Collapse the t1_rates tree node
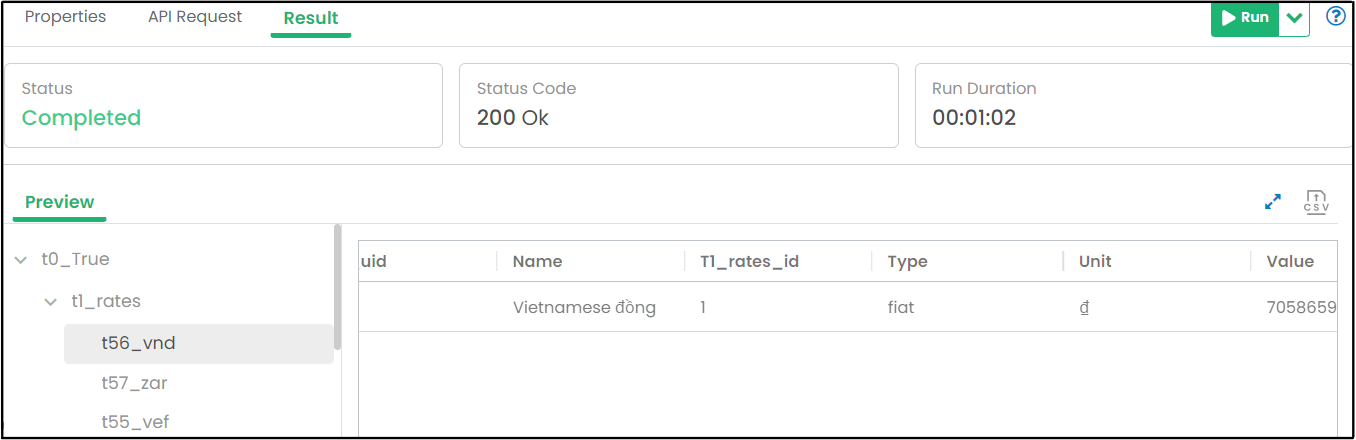The height and width of the screenshot is (440, 1356). click(51, 302)
